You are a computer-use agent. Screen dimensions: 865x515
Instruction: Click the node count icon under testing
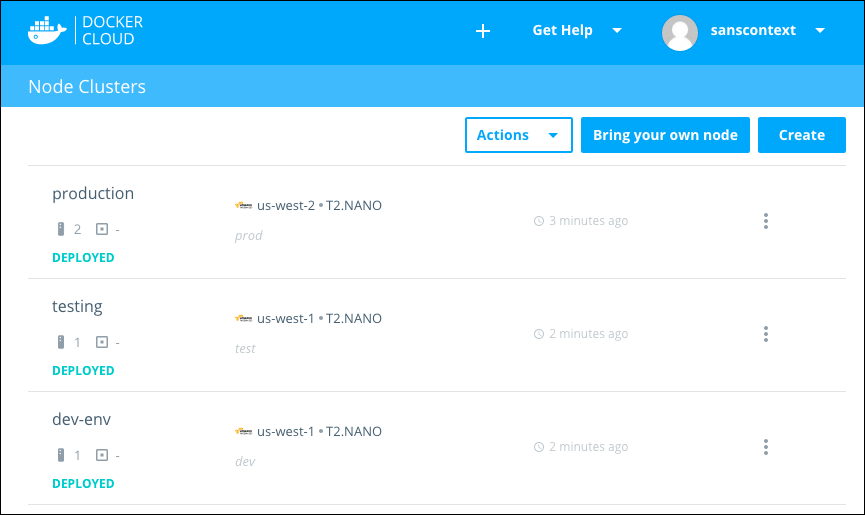tap(61, 342)
